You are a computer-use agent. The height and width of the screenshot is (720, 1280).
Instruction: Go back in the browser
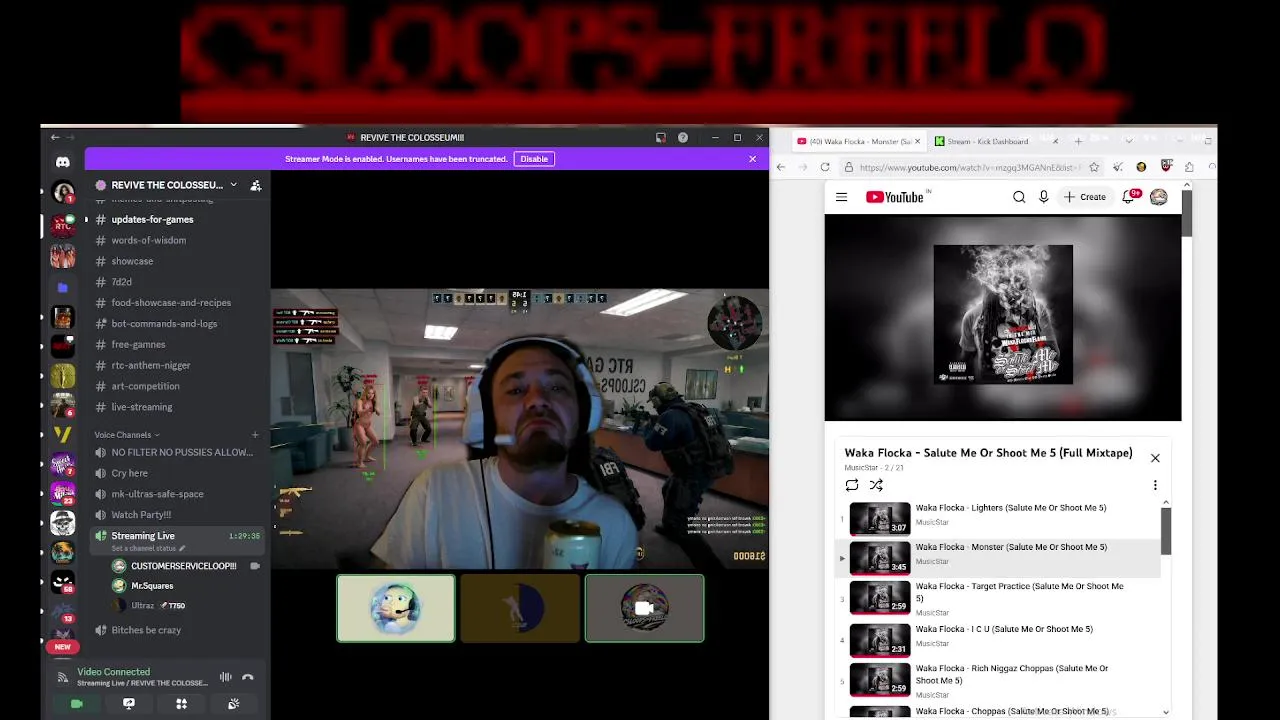tap(781, 167)
